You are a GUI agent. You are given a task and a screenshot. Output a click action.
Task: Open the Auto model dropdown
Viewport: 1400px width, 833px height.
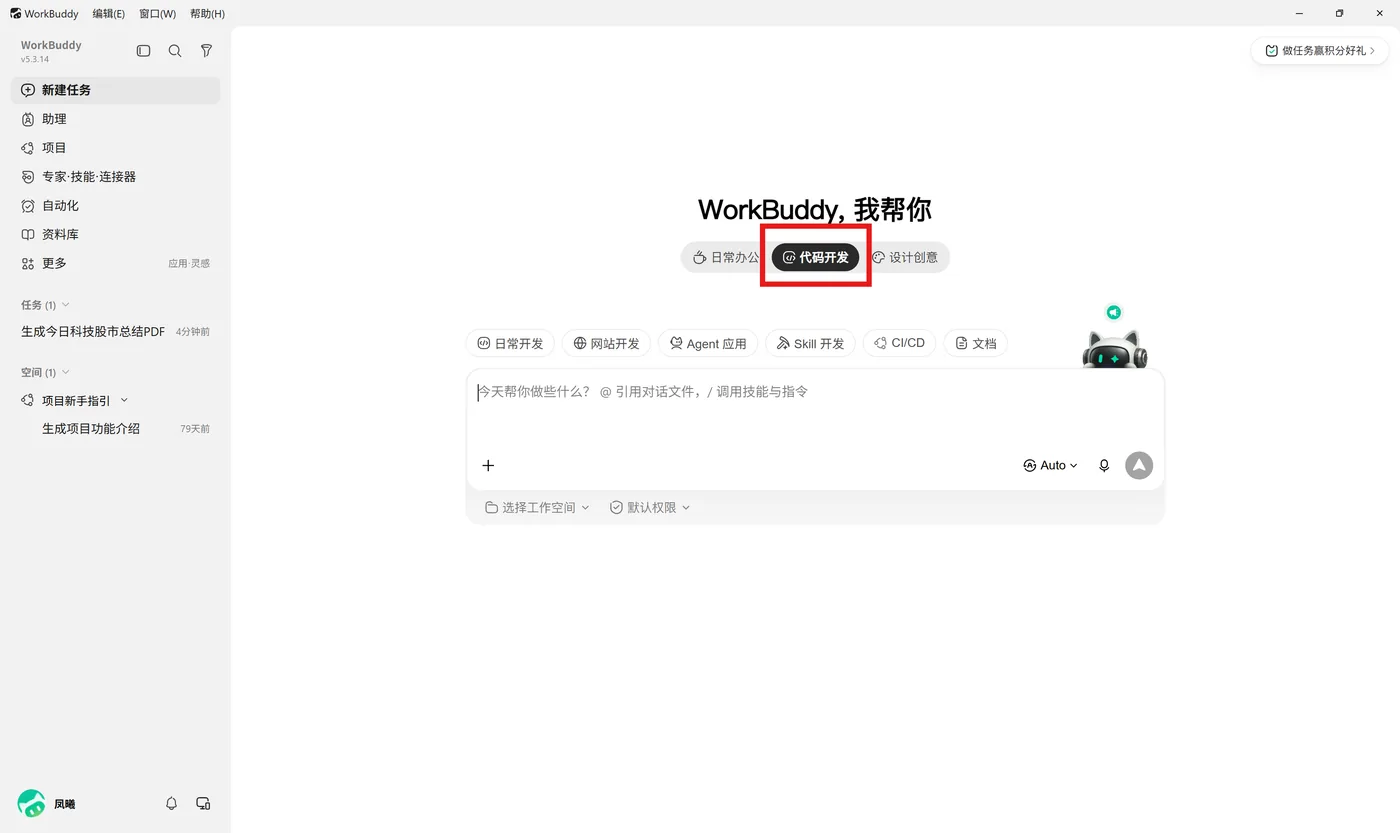pyautogui.click(x=1050, y=465)
